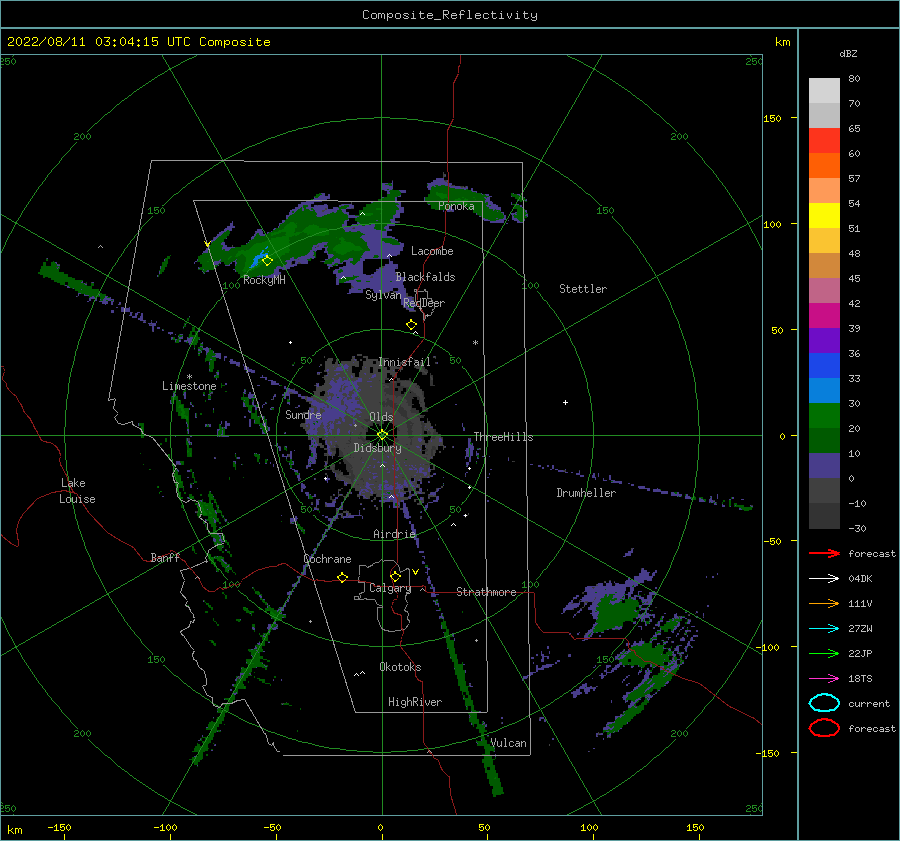
Task: Click the asterisk marker above Limestone label
Action: click(x=189, y=377)
